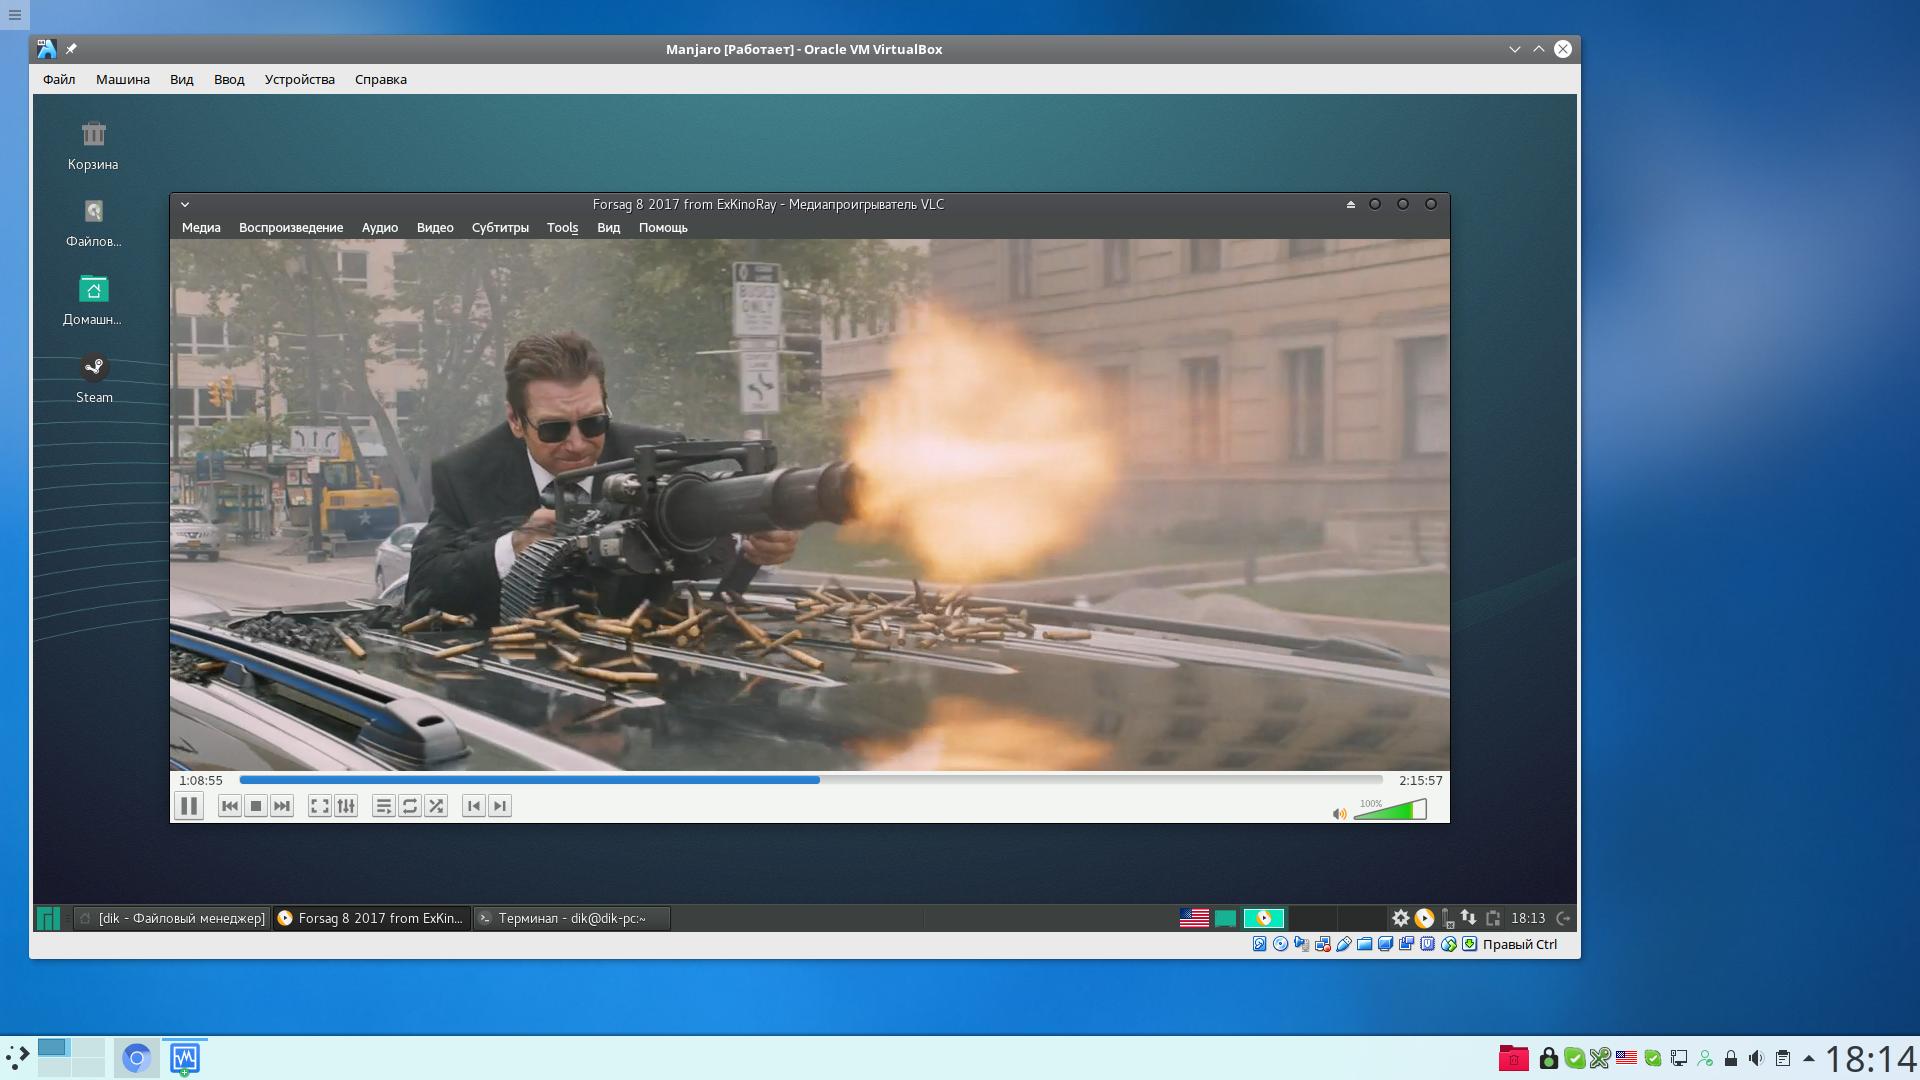Viewport: 1920px width, 1080px height.
Task: Toggle VLC fullscreen mode
Action: pyautogui.click(x=319, y=806)
